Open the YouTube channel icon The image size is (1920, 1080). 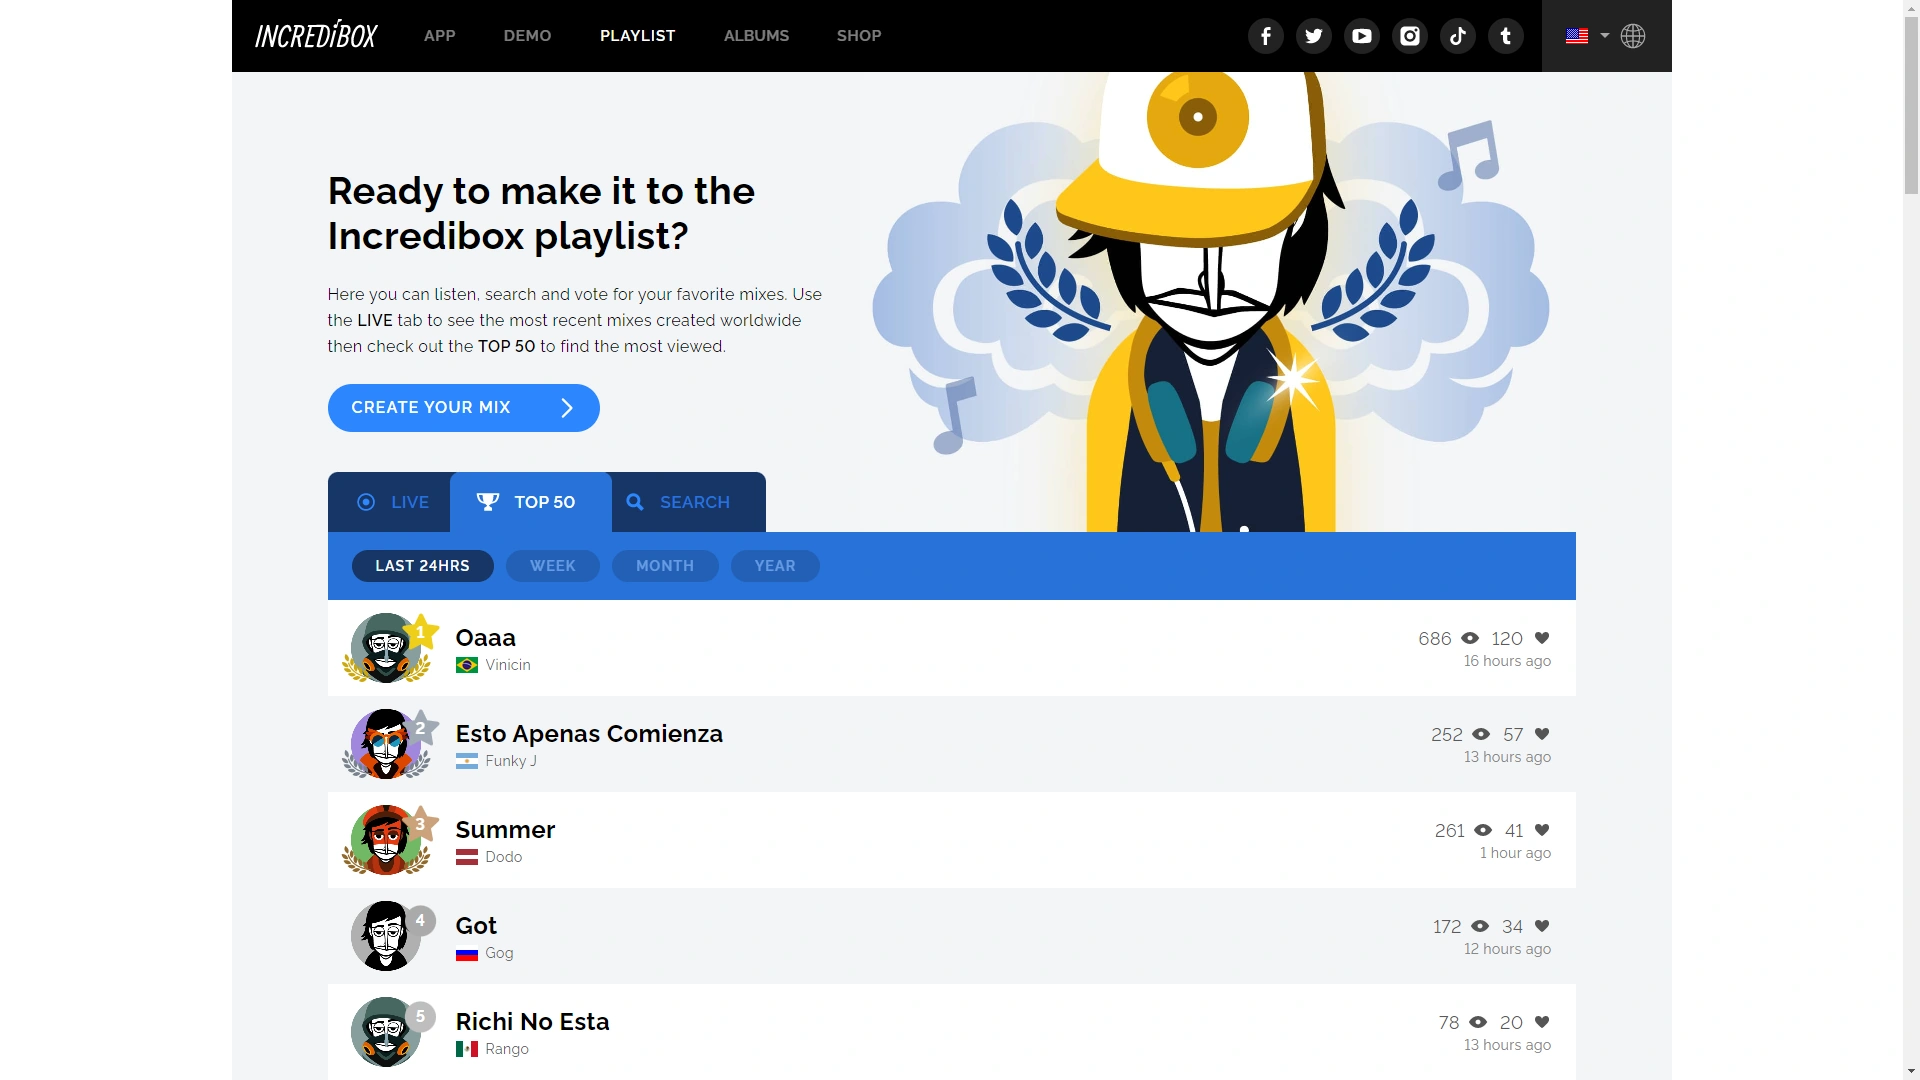pyautogui.click(x=1361, y=36)
